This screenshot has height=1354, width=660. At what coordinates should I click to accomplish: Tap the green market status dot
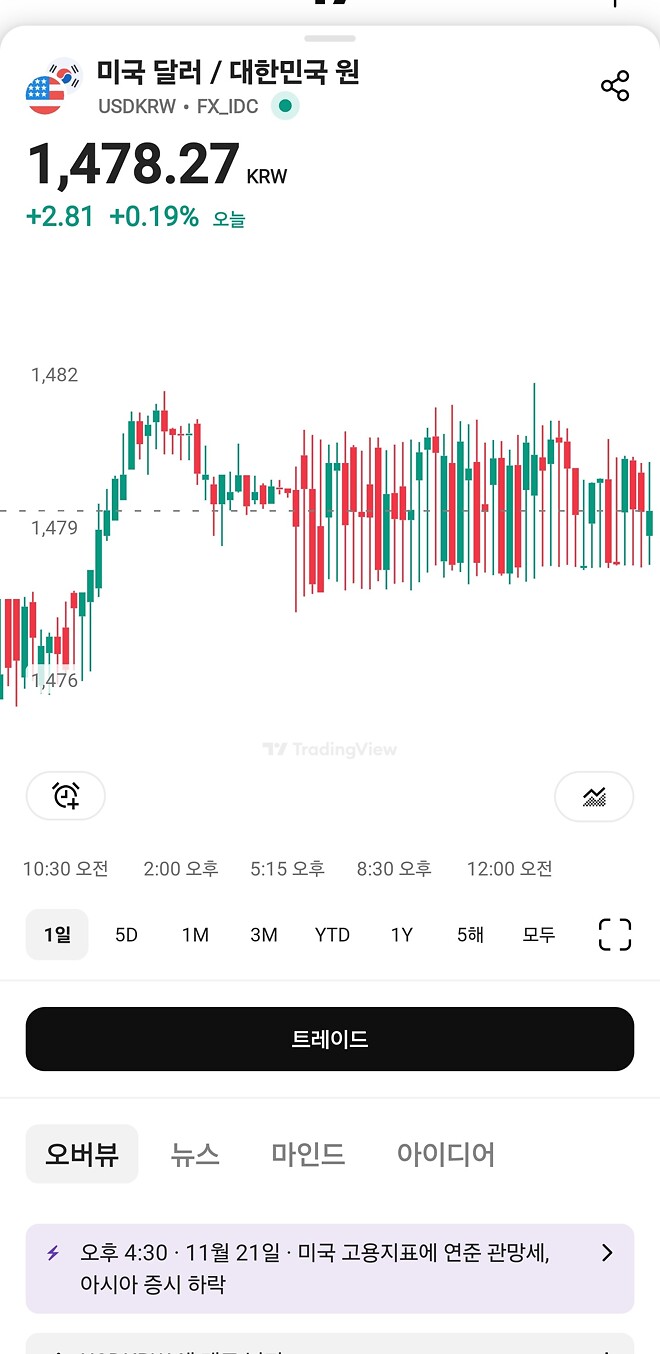pos(285,106)
